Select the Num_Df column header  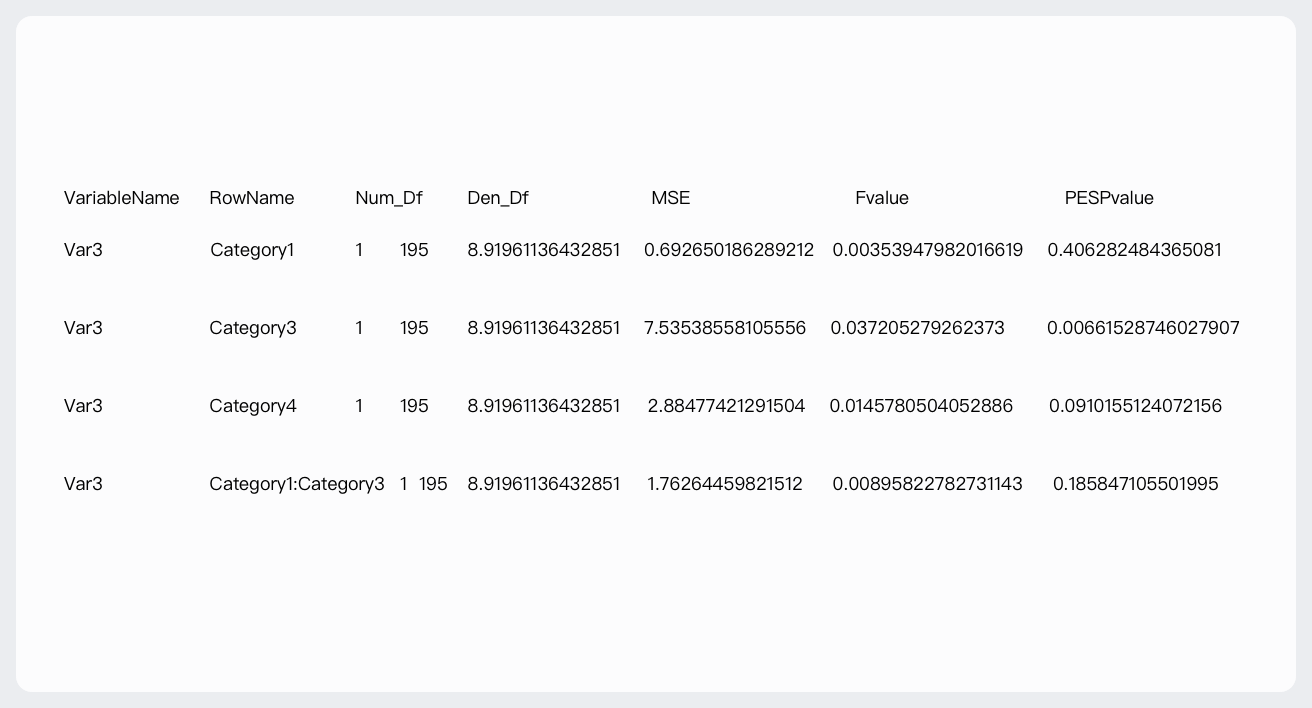[388, 198]
